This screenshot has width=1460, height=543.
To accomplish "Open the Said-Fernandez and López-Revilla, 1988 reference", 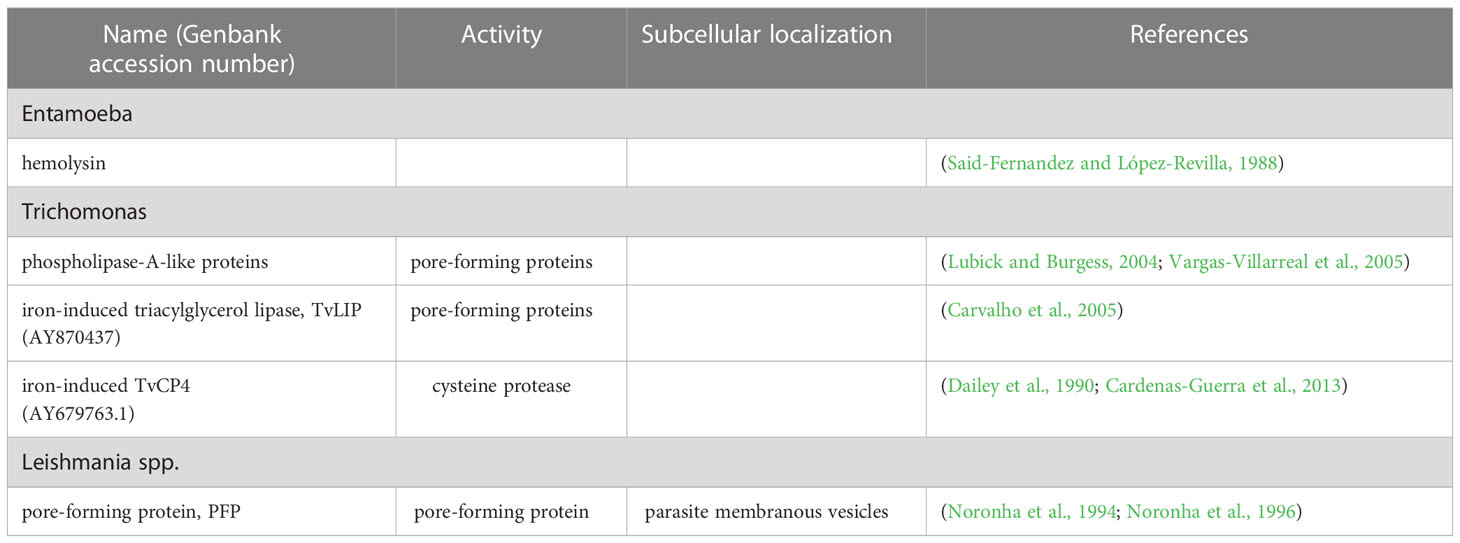I will pos(1112,164).
